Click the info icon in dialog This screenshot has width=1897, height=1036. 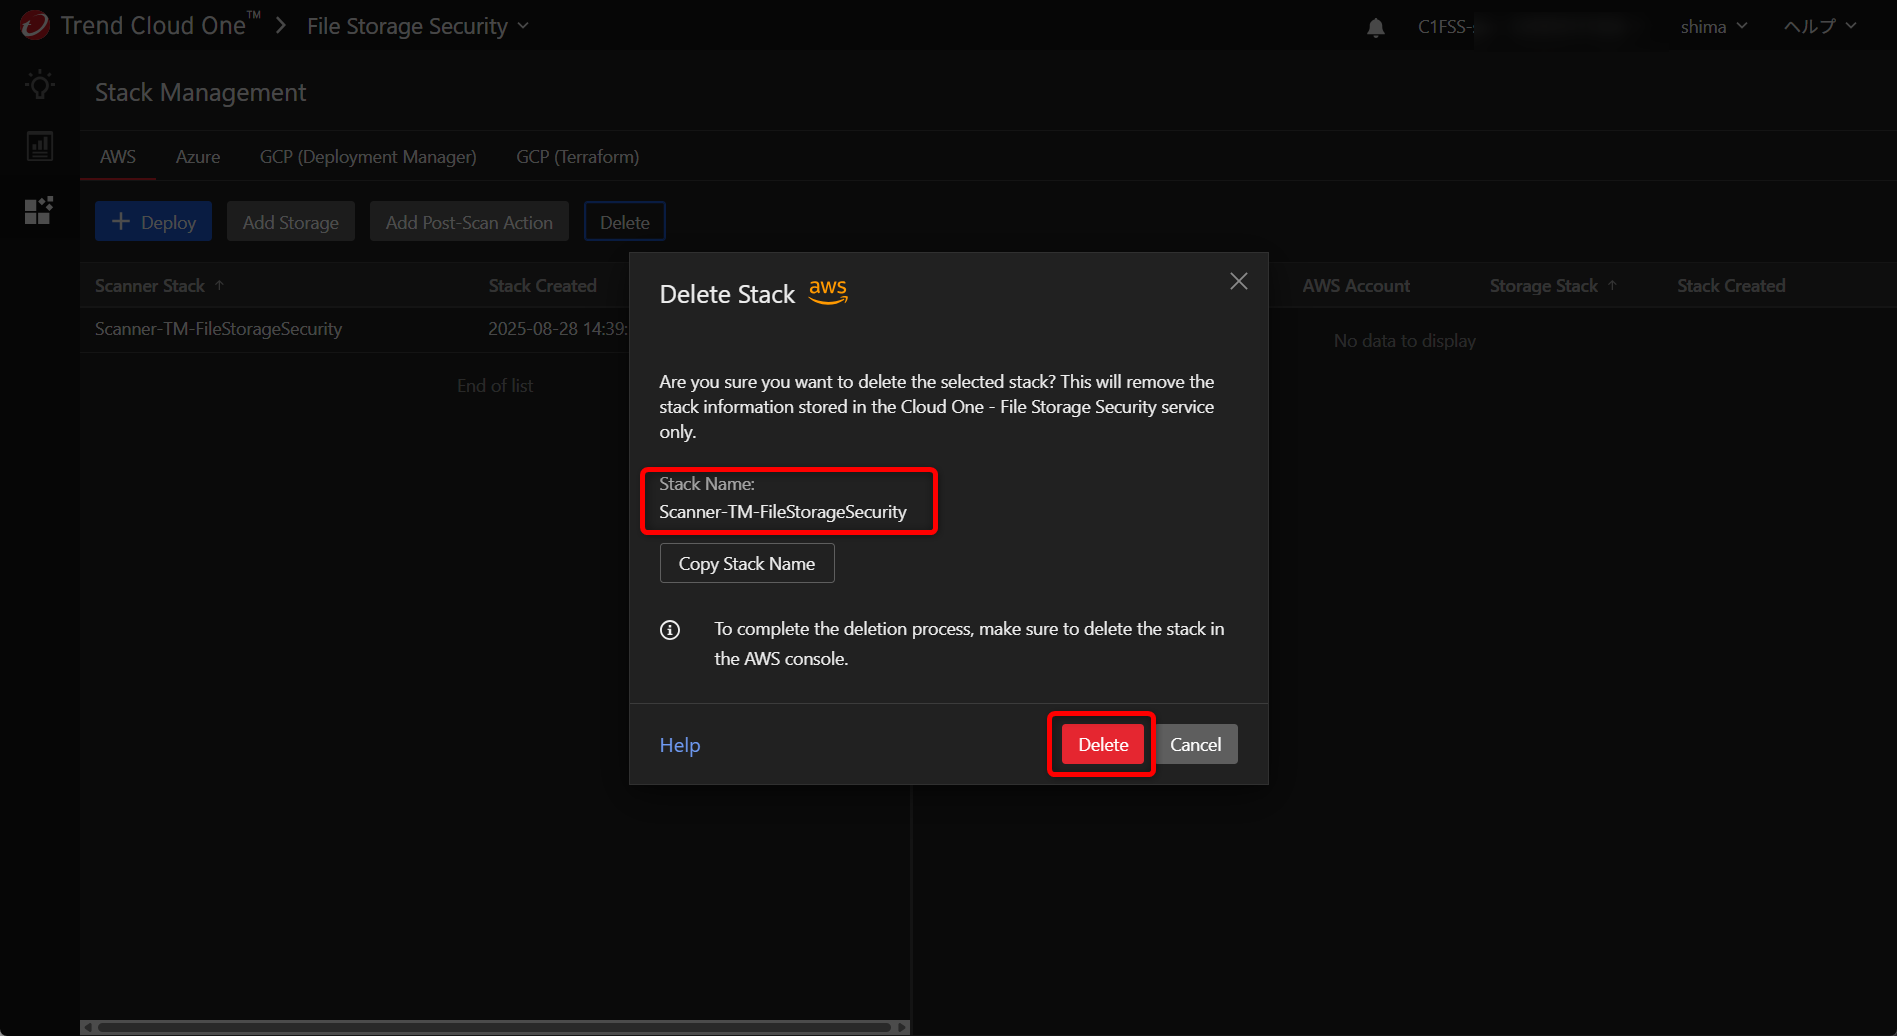pyautogui.click(x=670, y=630)
